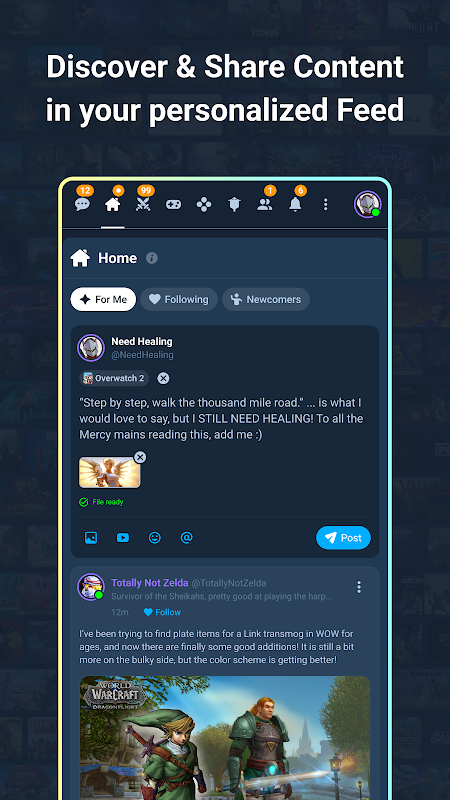Switch to the Following feed tab
Image resolution: width=450 pixels, height=800 pixels.
pos(179,299)
